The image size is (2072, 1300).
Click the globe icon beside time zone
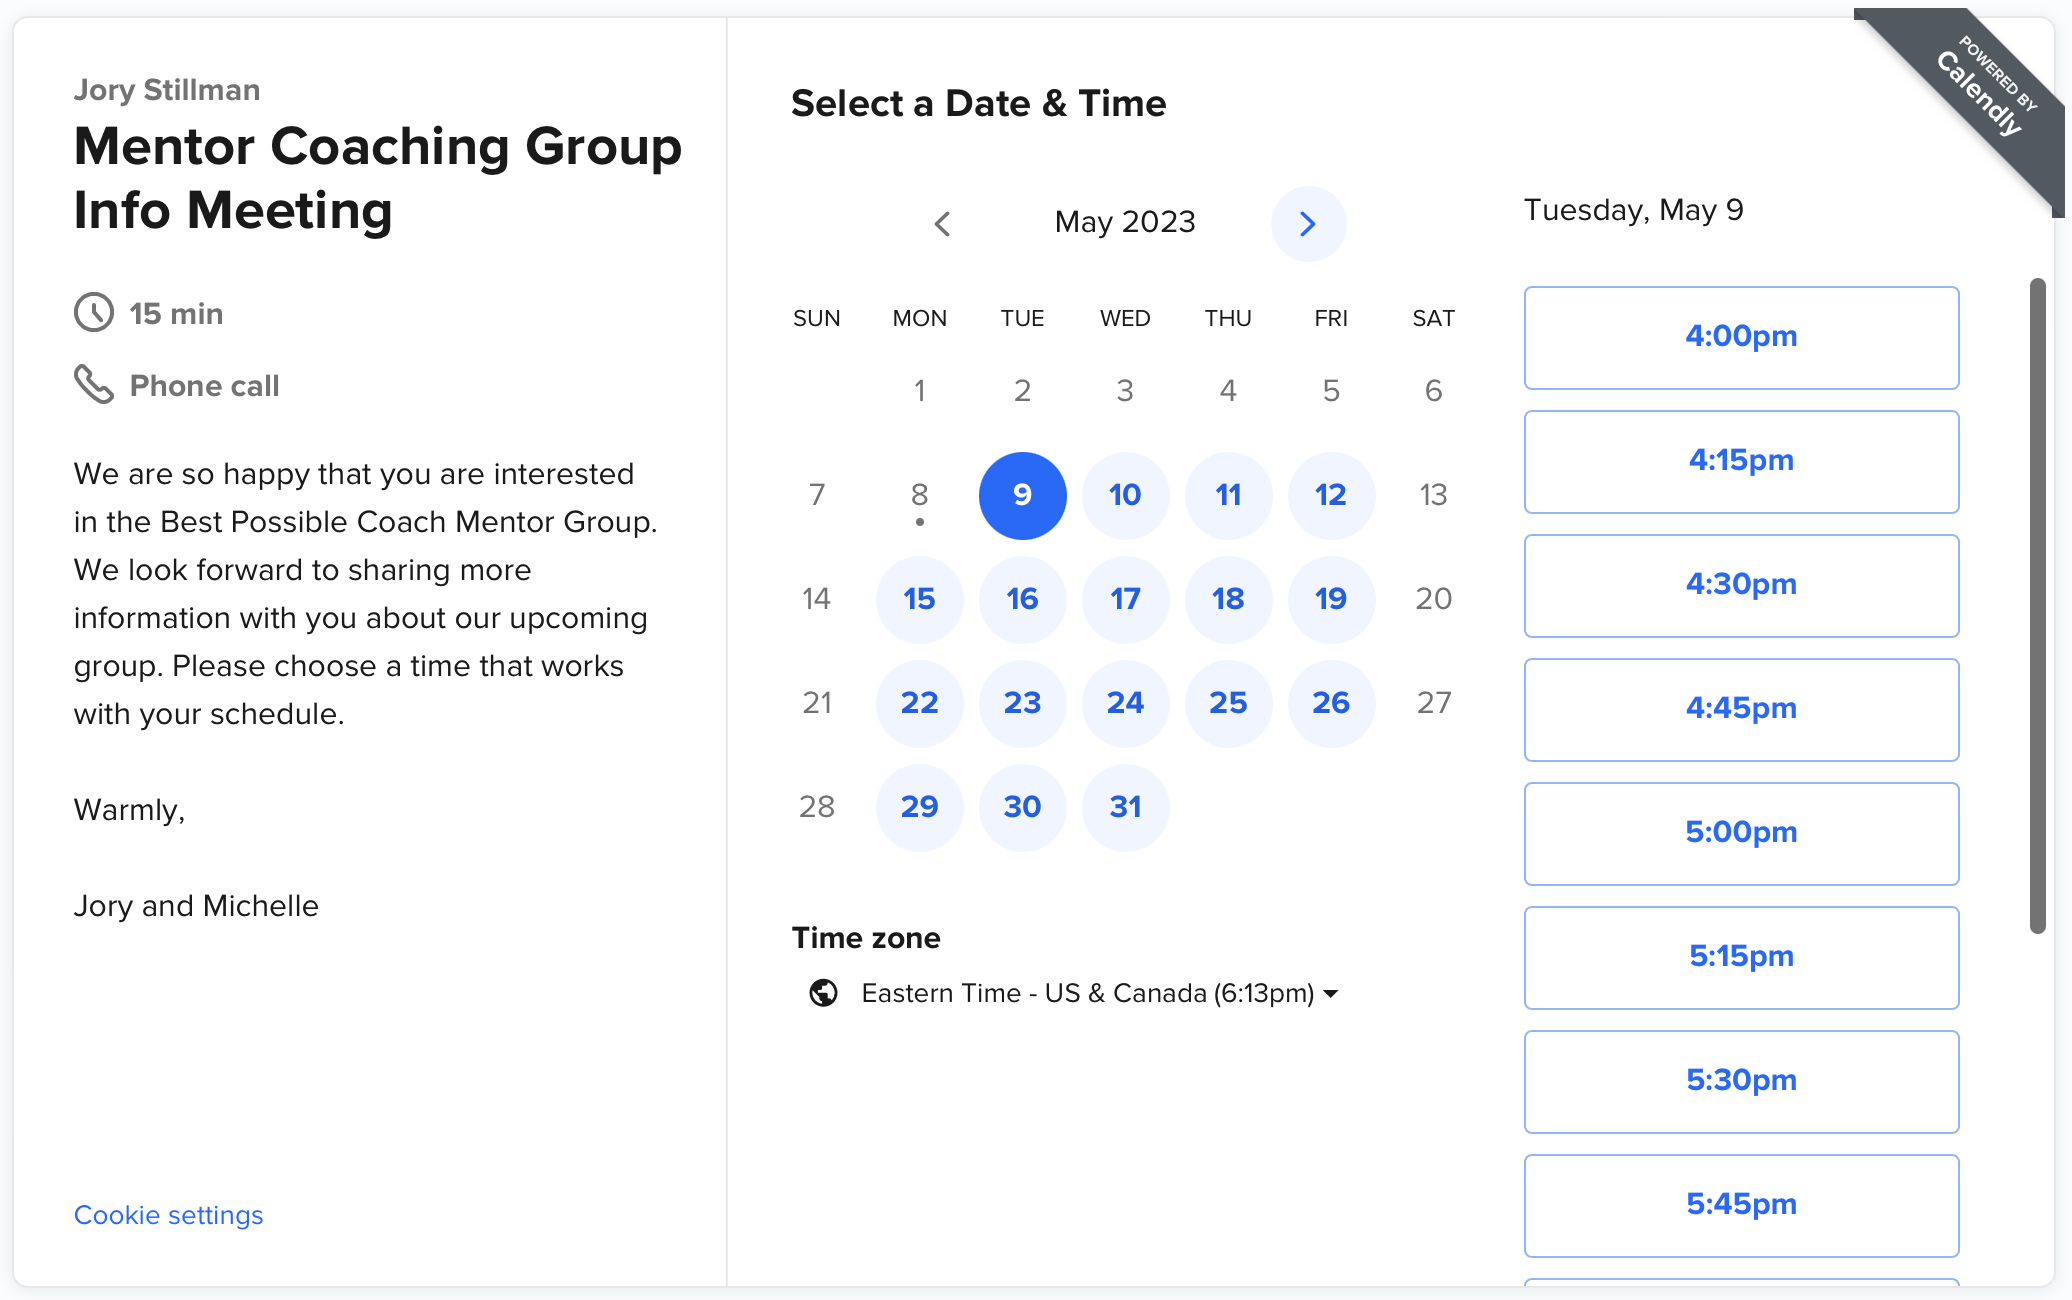823,993
